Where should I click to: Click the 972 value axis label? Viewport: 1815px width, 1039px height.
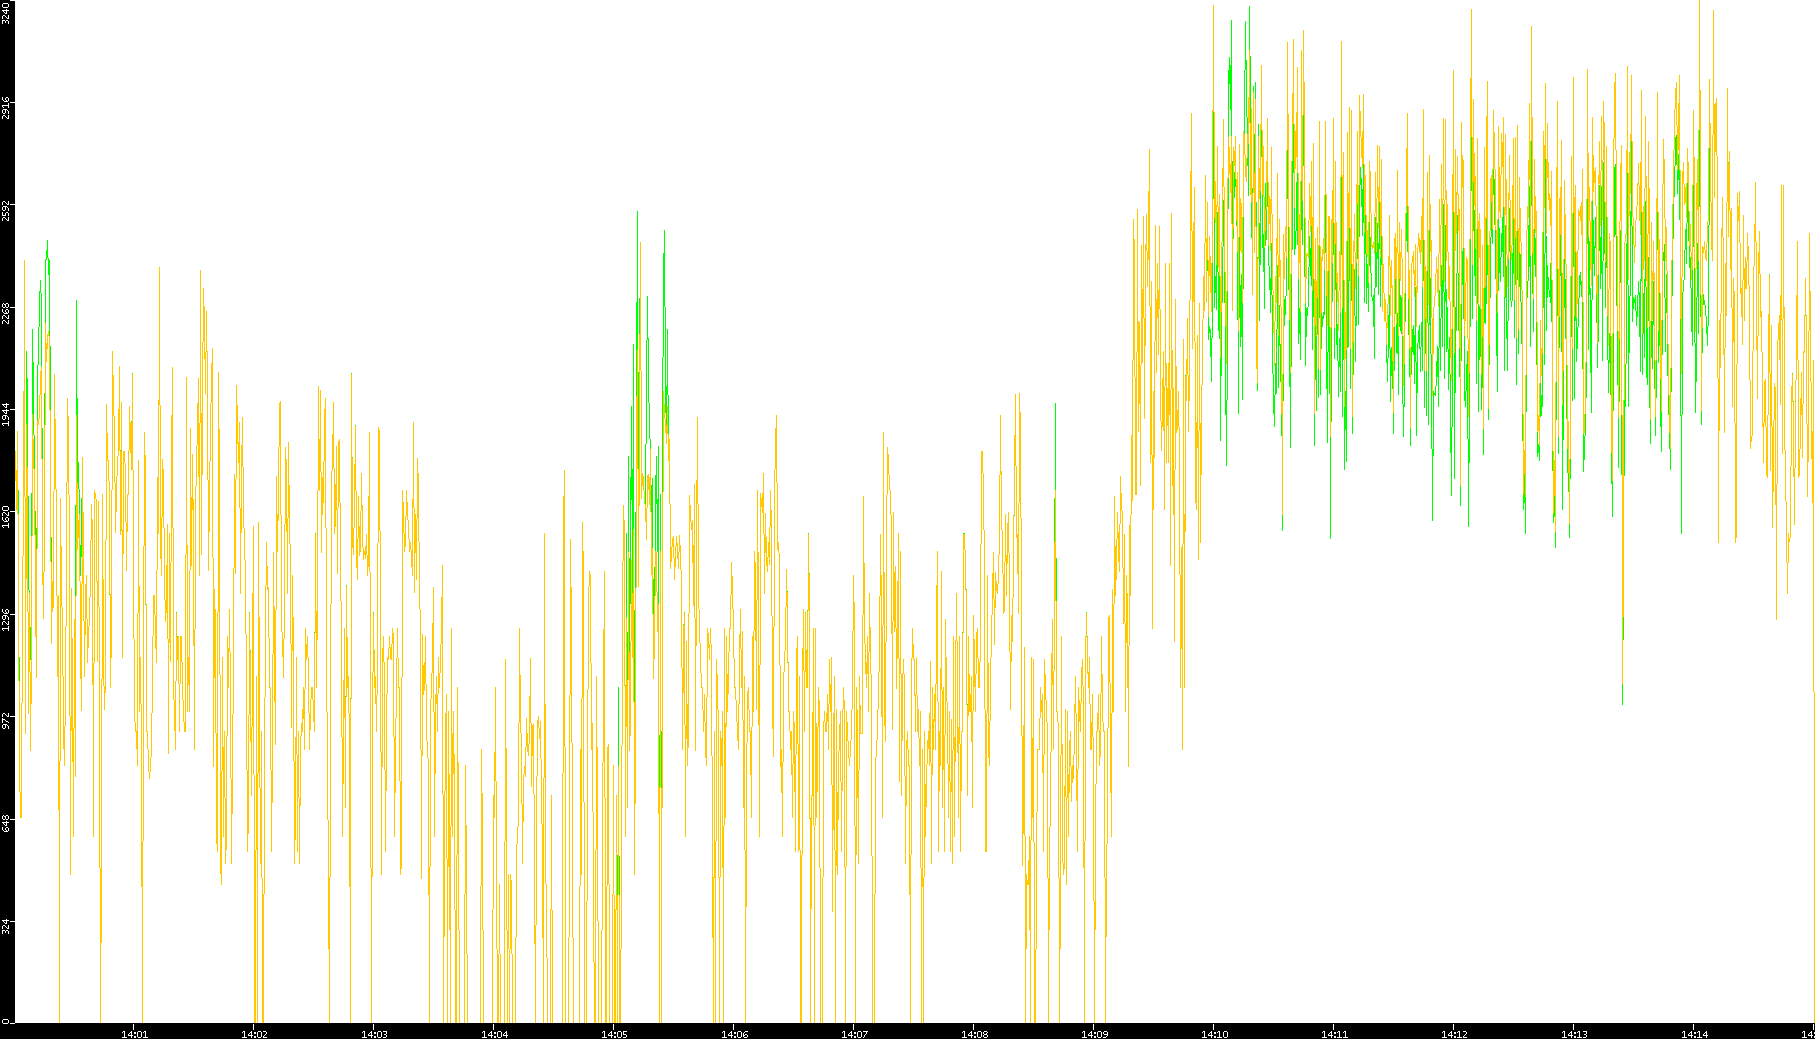click(6, 721)
